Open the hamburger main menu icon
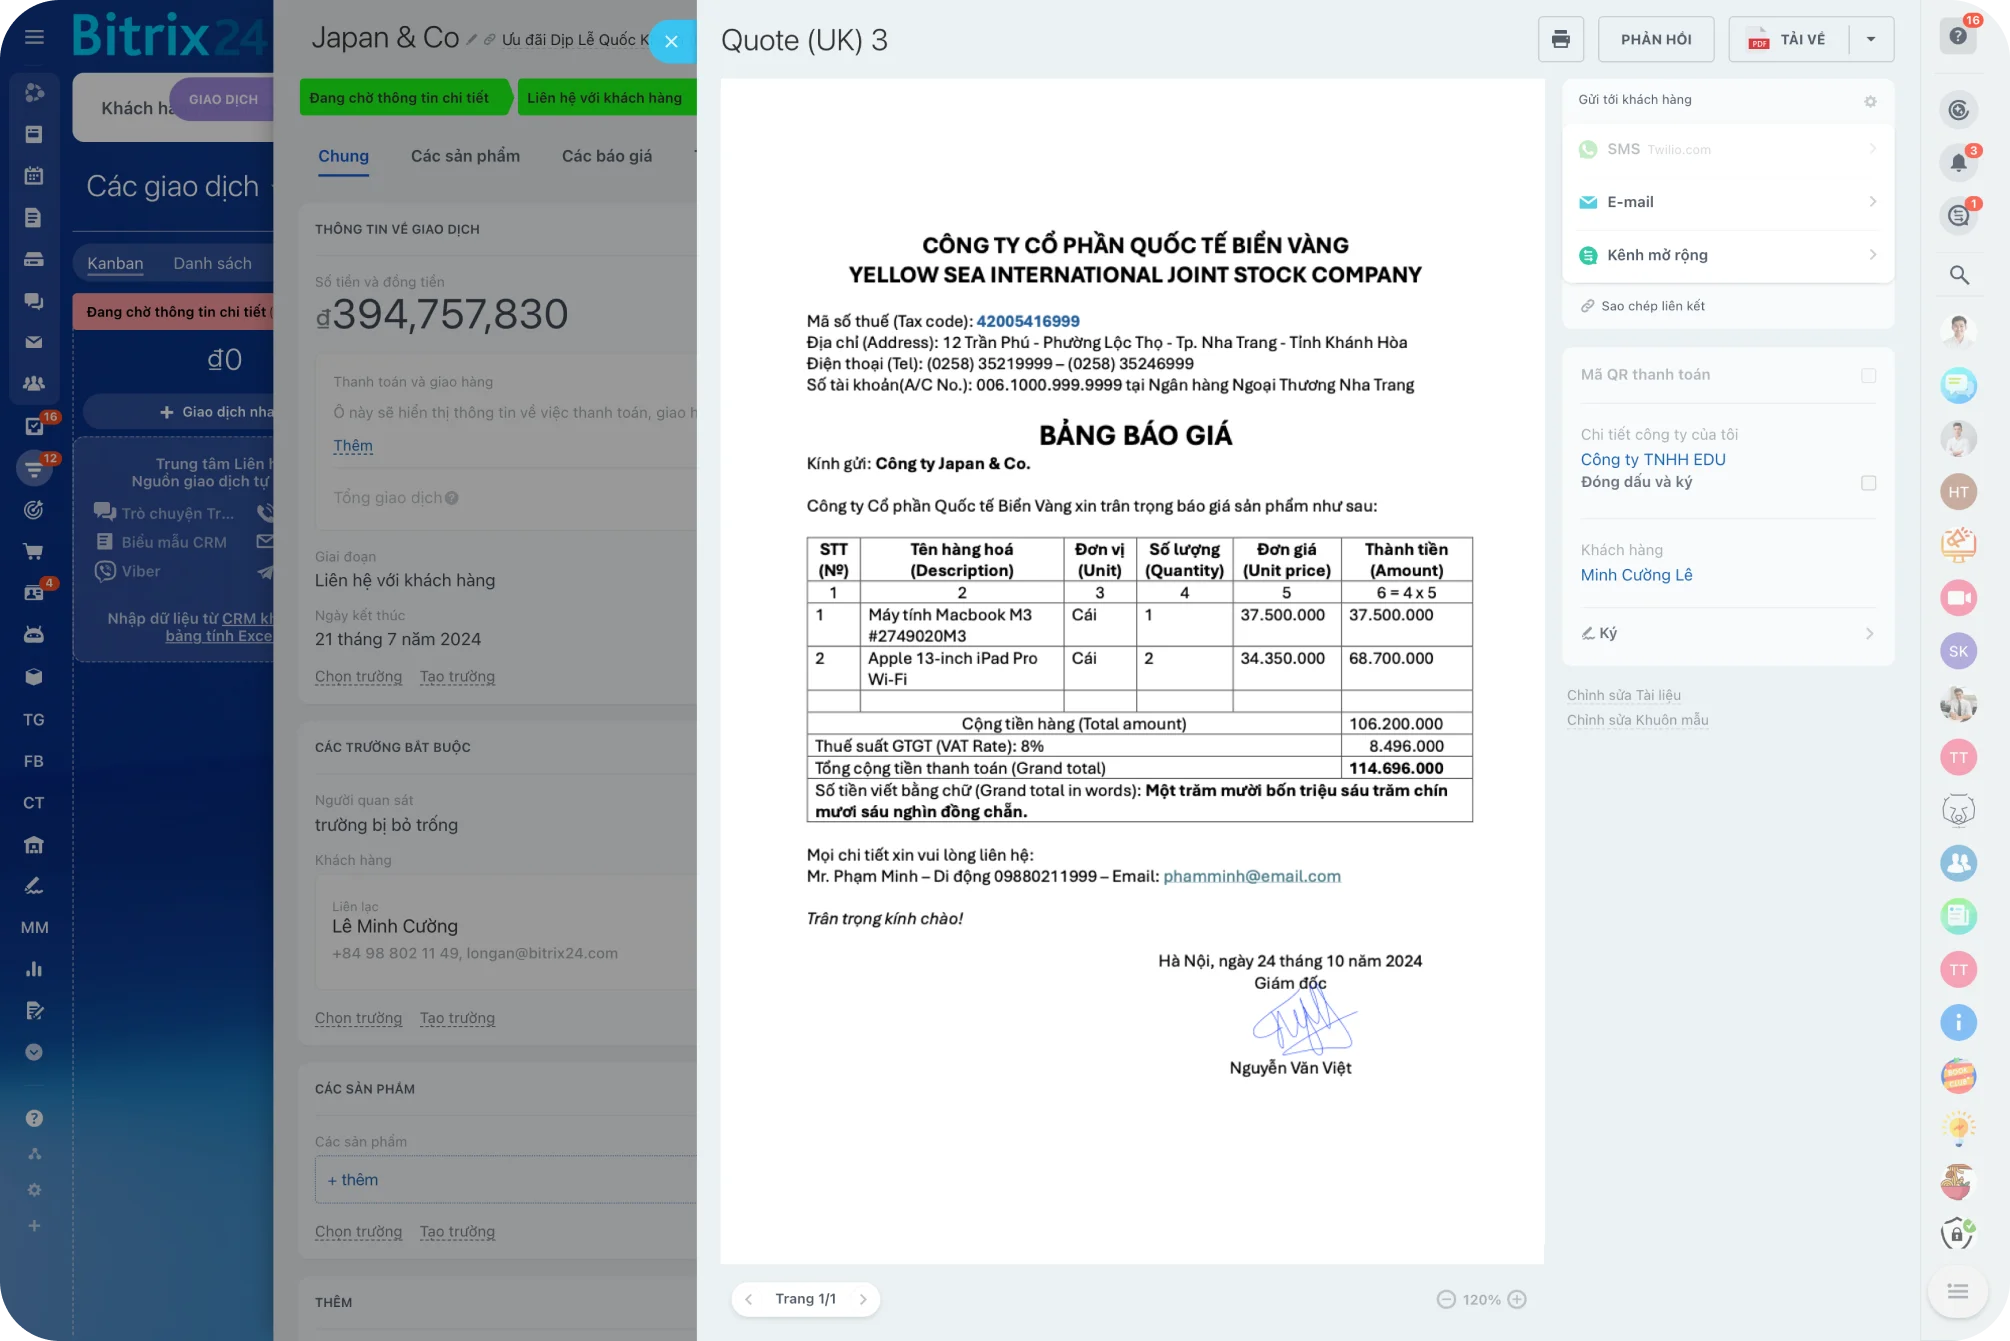The height and width of the screenshot is (1341, 2010). click(x=34, y=38)
